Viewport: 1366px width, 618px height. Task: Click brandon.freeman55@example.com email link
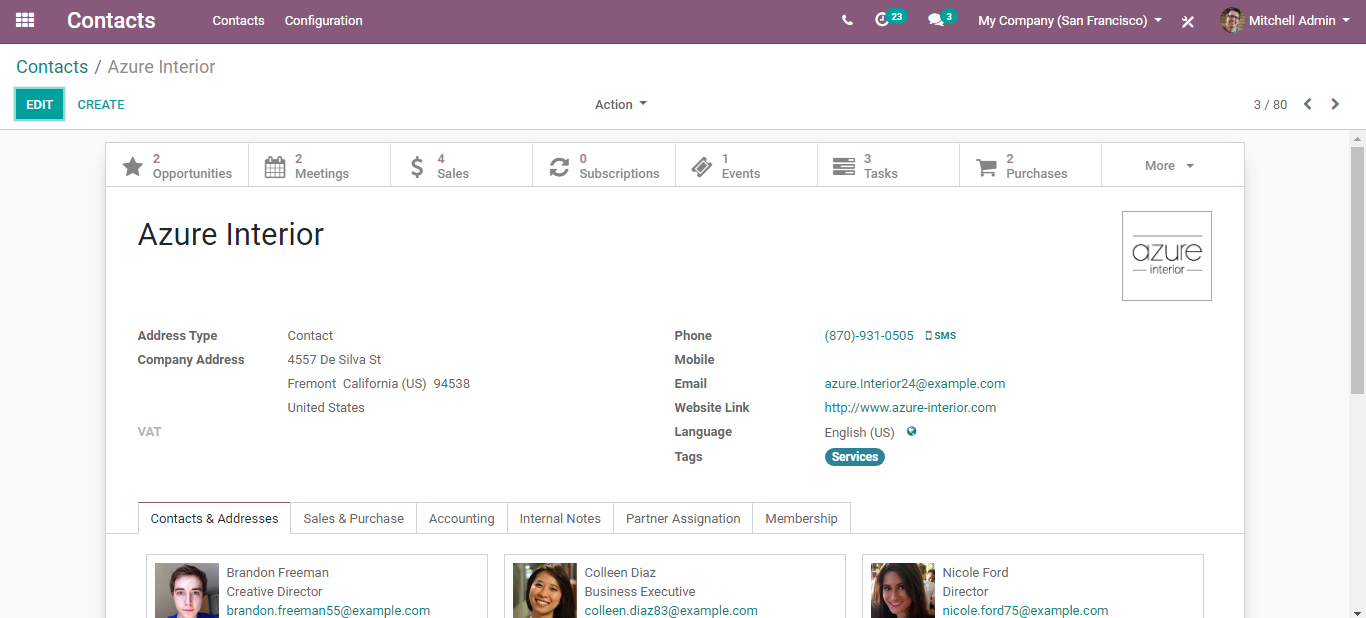(328, 611)
